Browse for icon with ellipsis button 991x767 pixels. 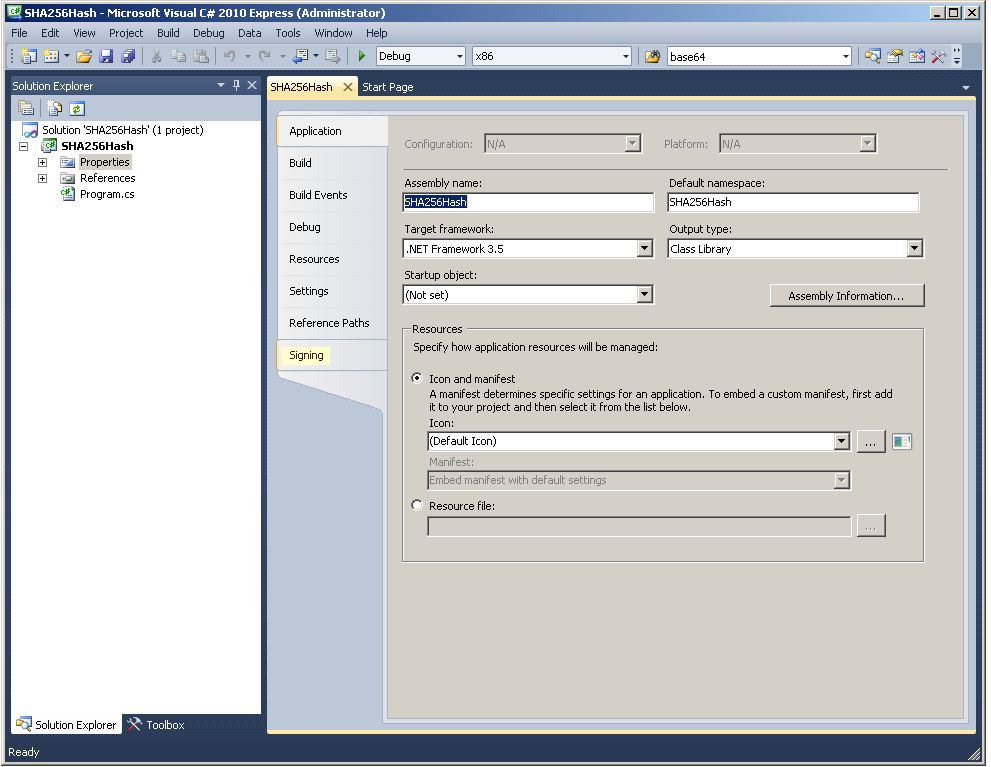[x=870, y=442]
